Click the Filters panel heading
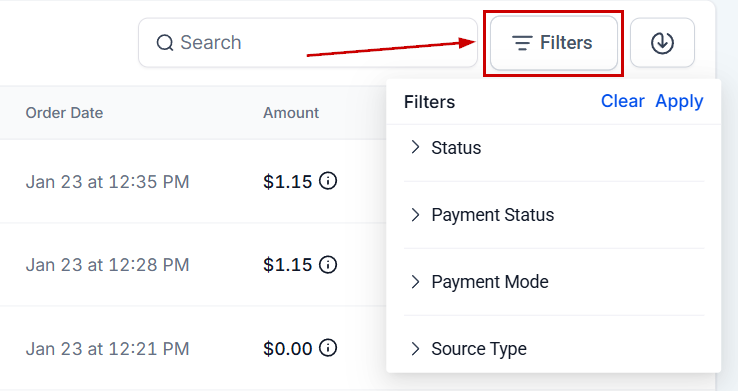Screen dimensions: 738x391 pyautogui.click(x=429, y=102)
